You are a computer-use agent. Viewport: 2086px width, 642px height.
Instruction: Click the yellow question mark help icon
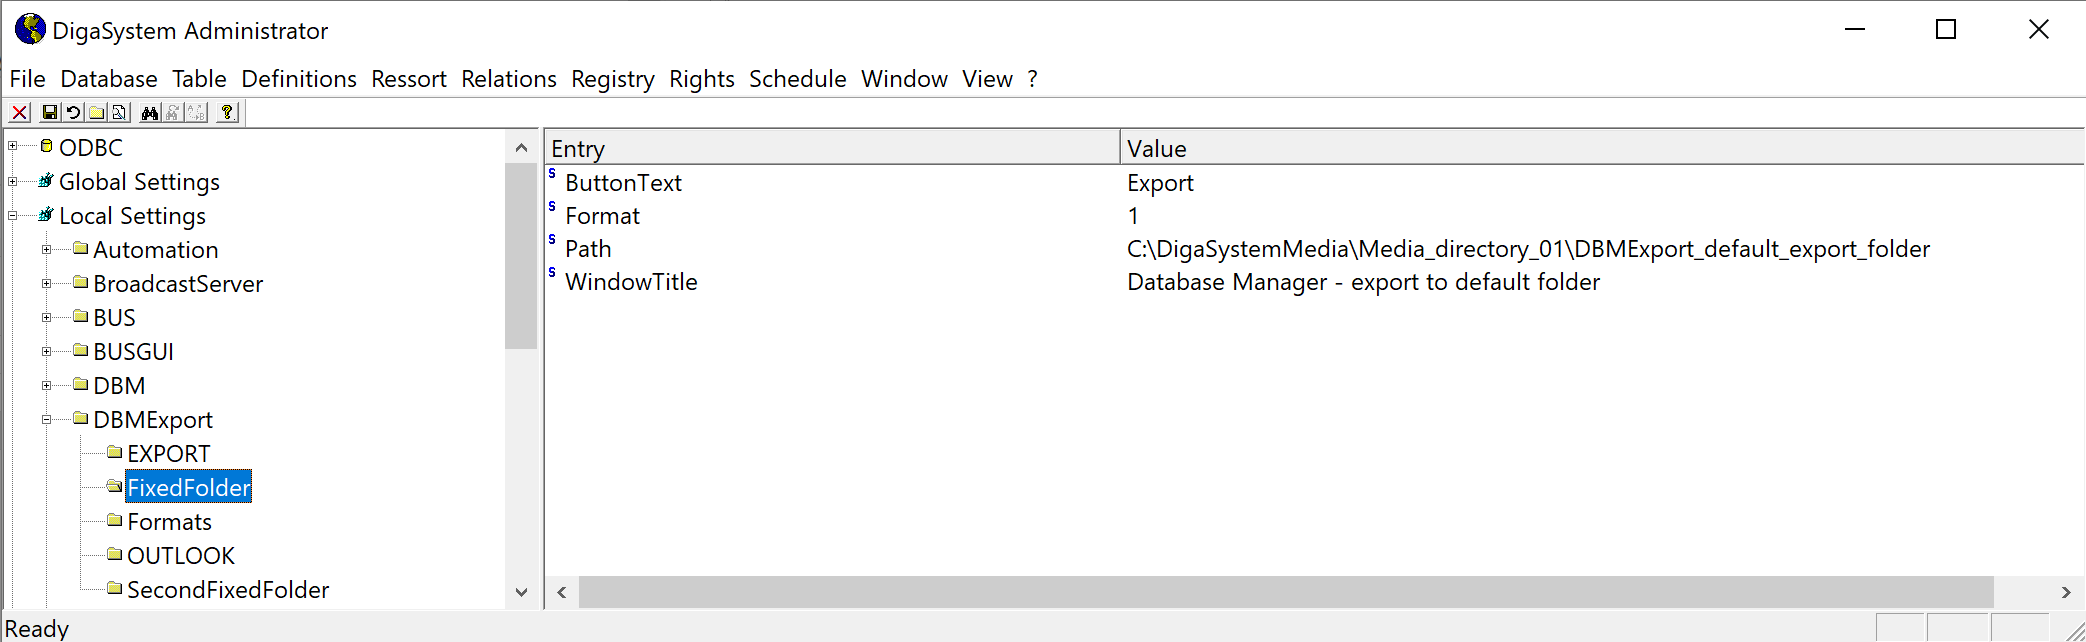[x=227, y=113]
